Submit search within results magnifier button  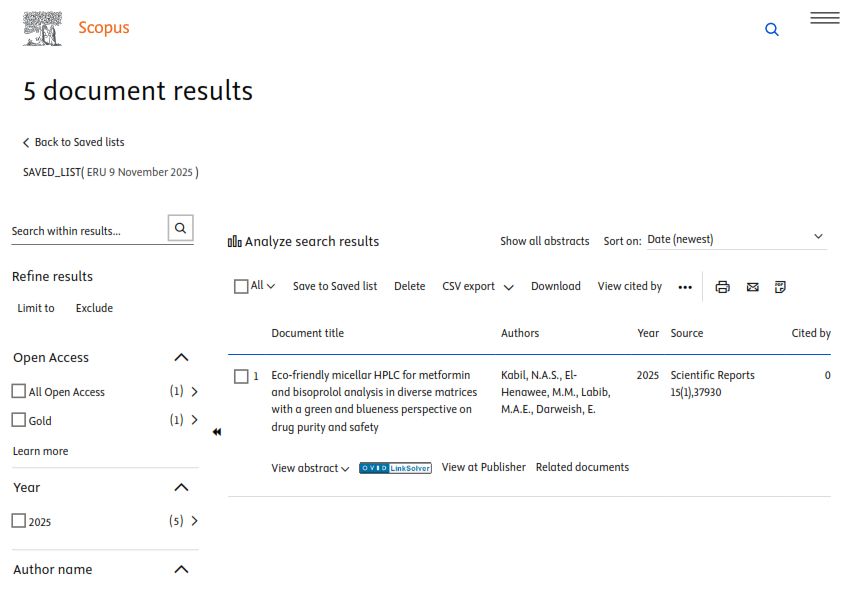pos(180,228)
